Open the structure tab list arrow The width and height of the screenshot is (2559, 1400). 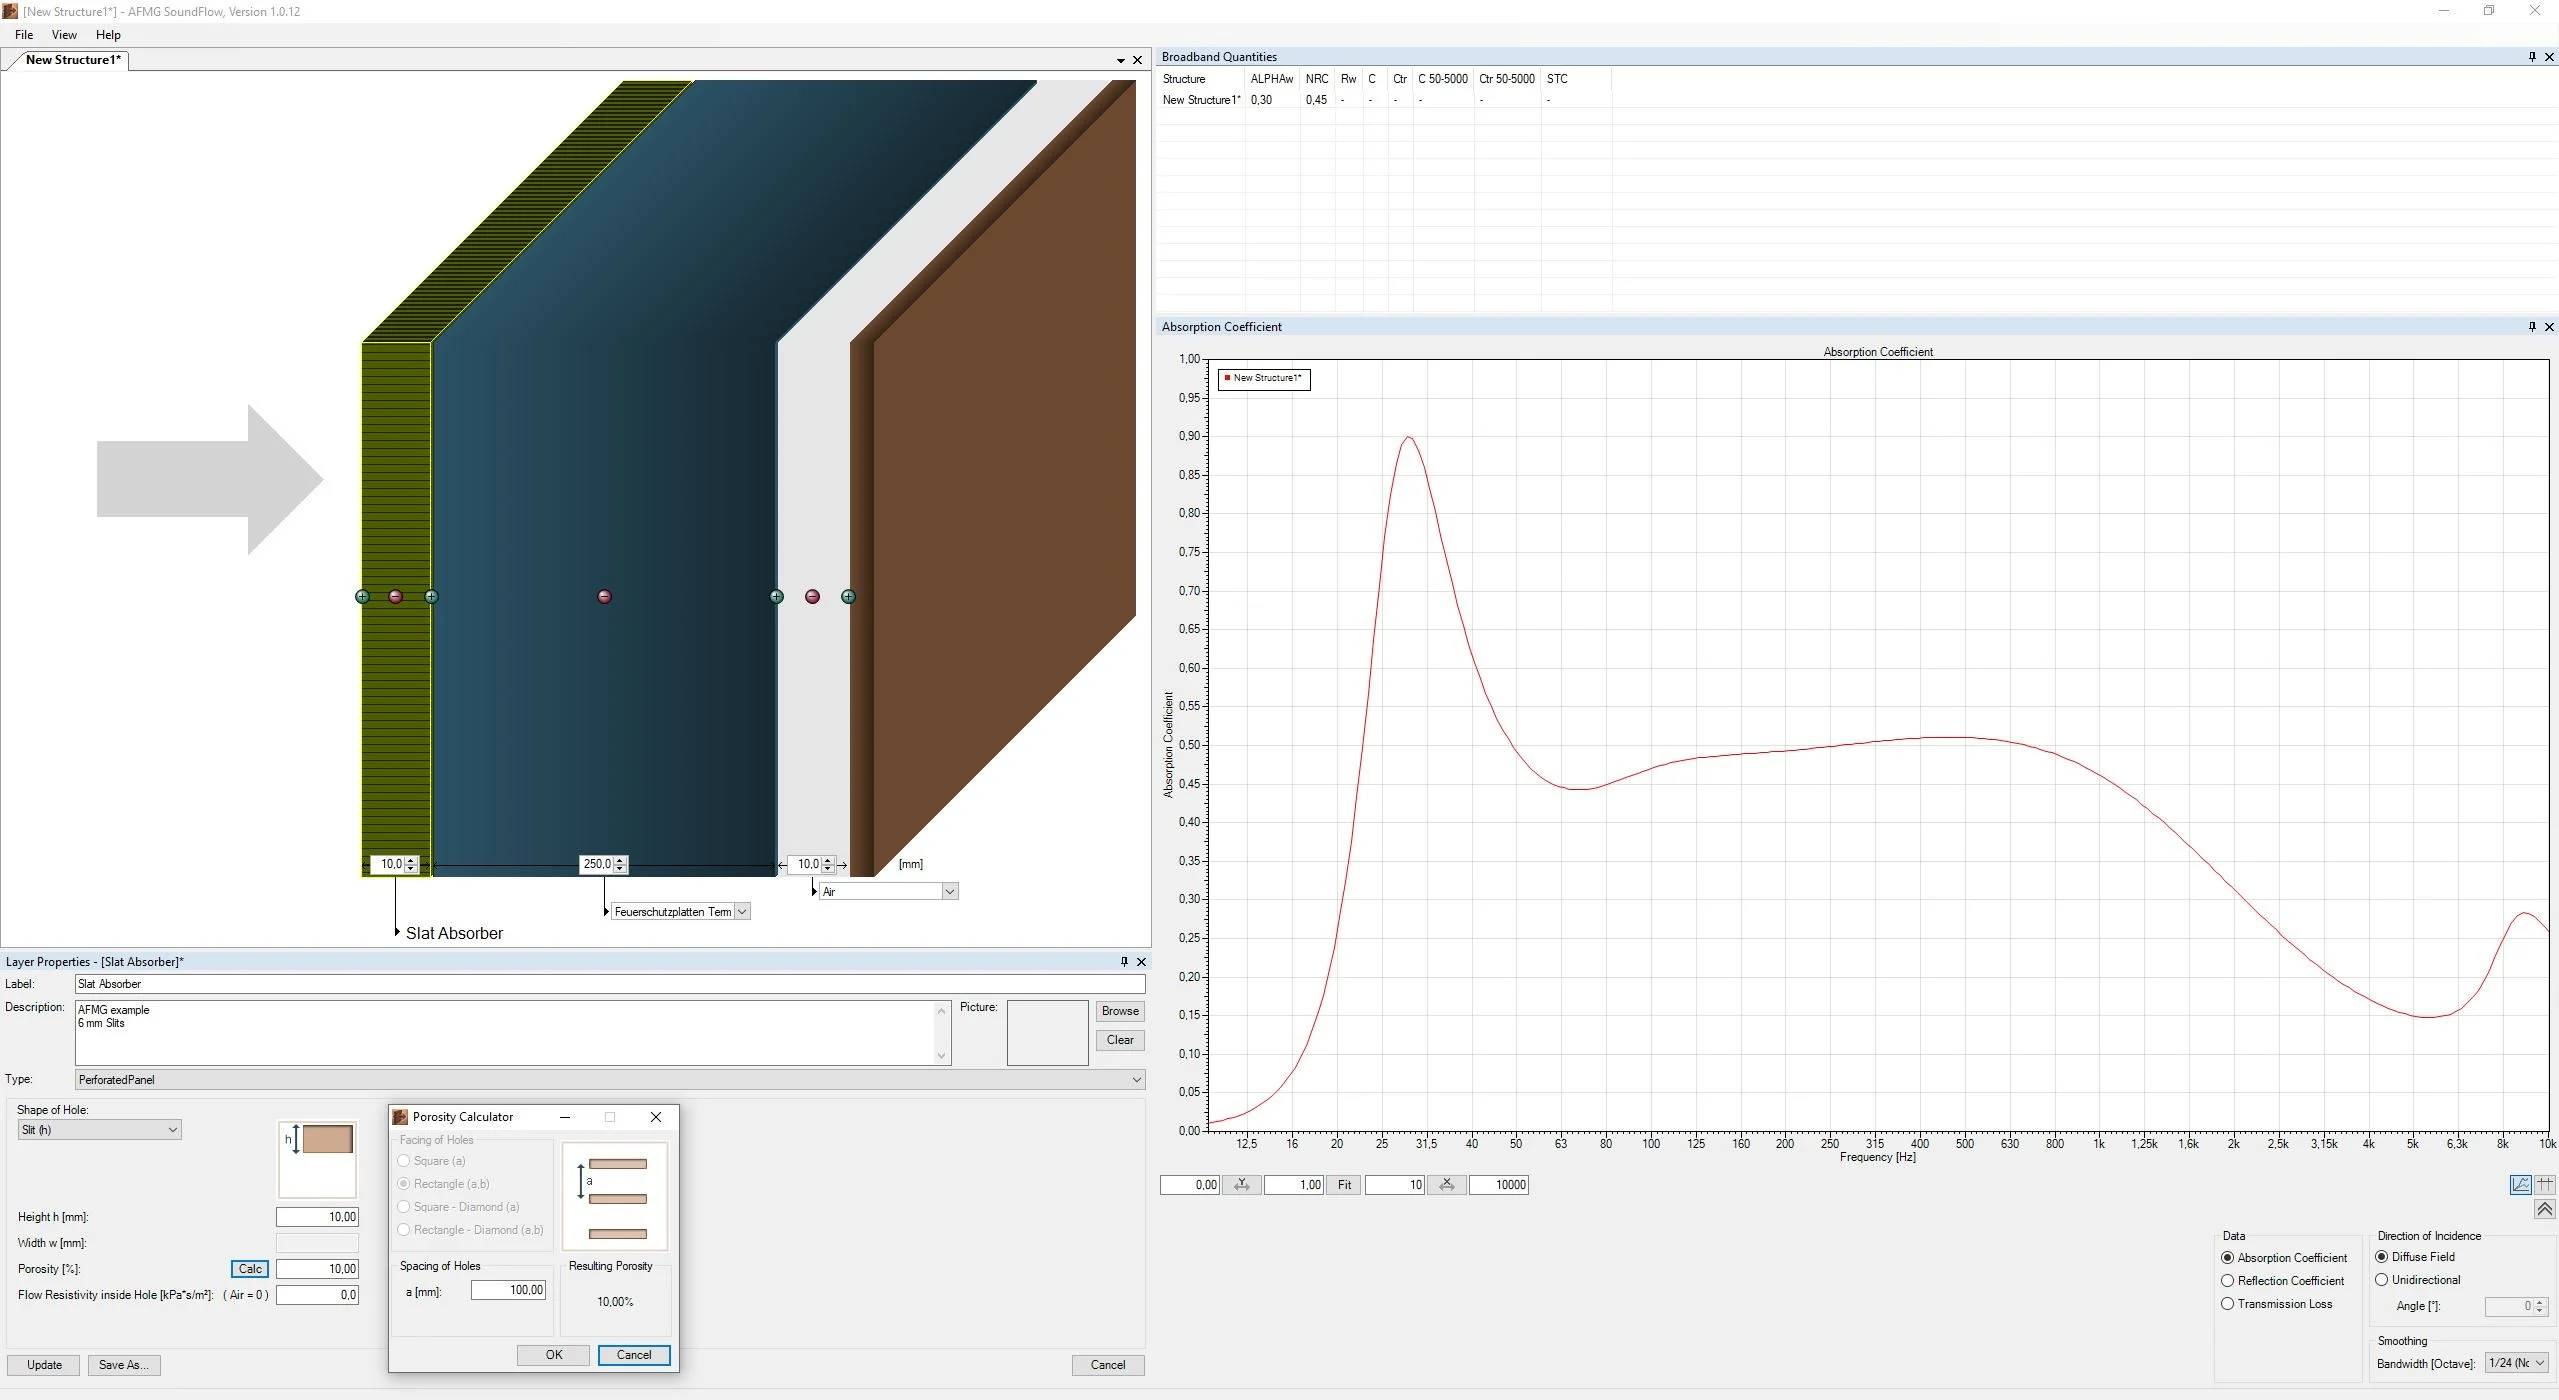click(1121, 61)
